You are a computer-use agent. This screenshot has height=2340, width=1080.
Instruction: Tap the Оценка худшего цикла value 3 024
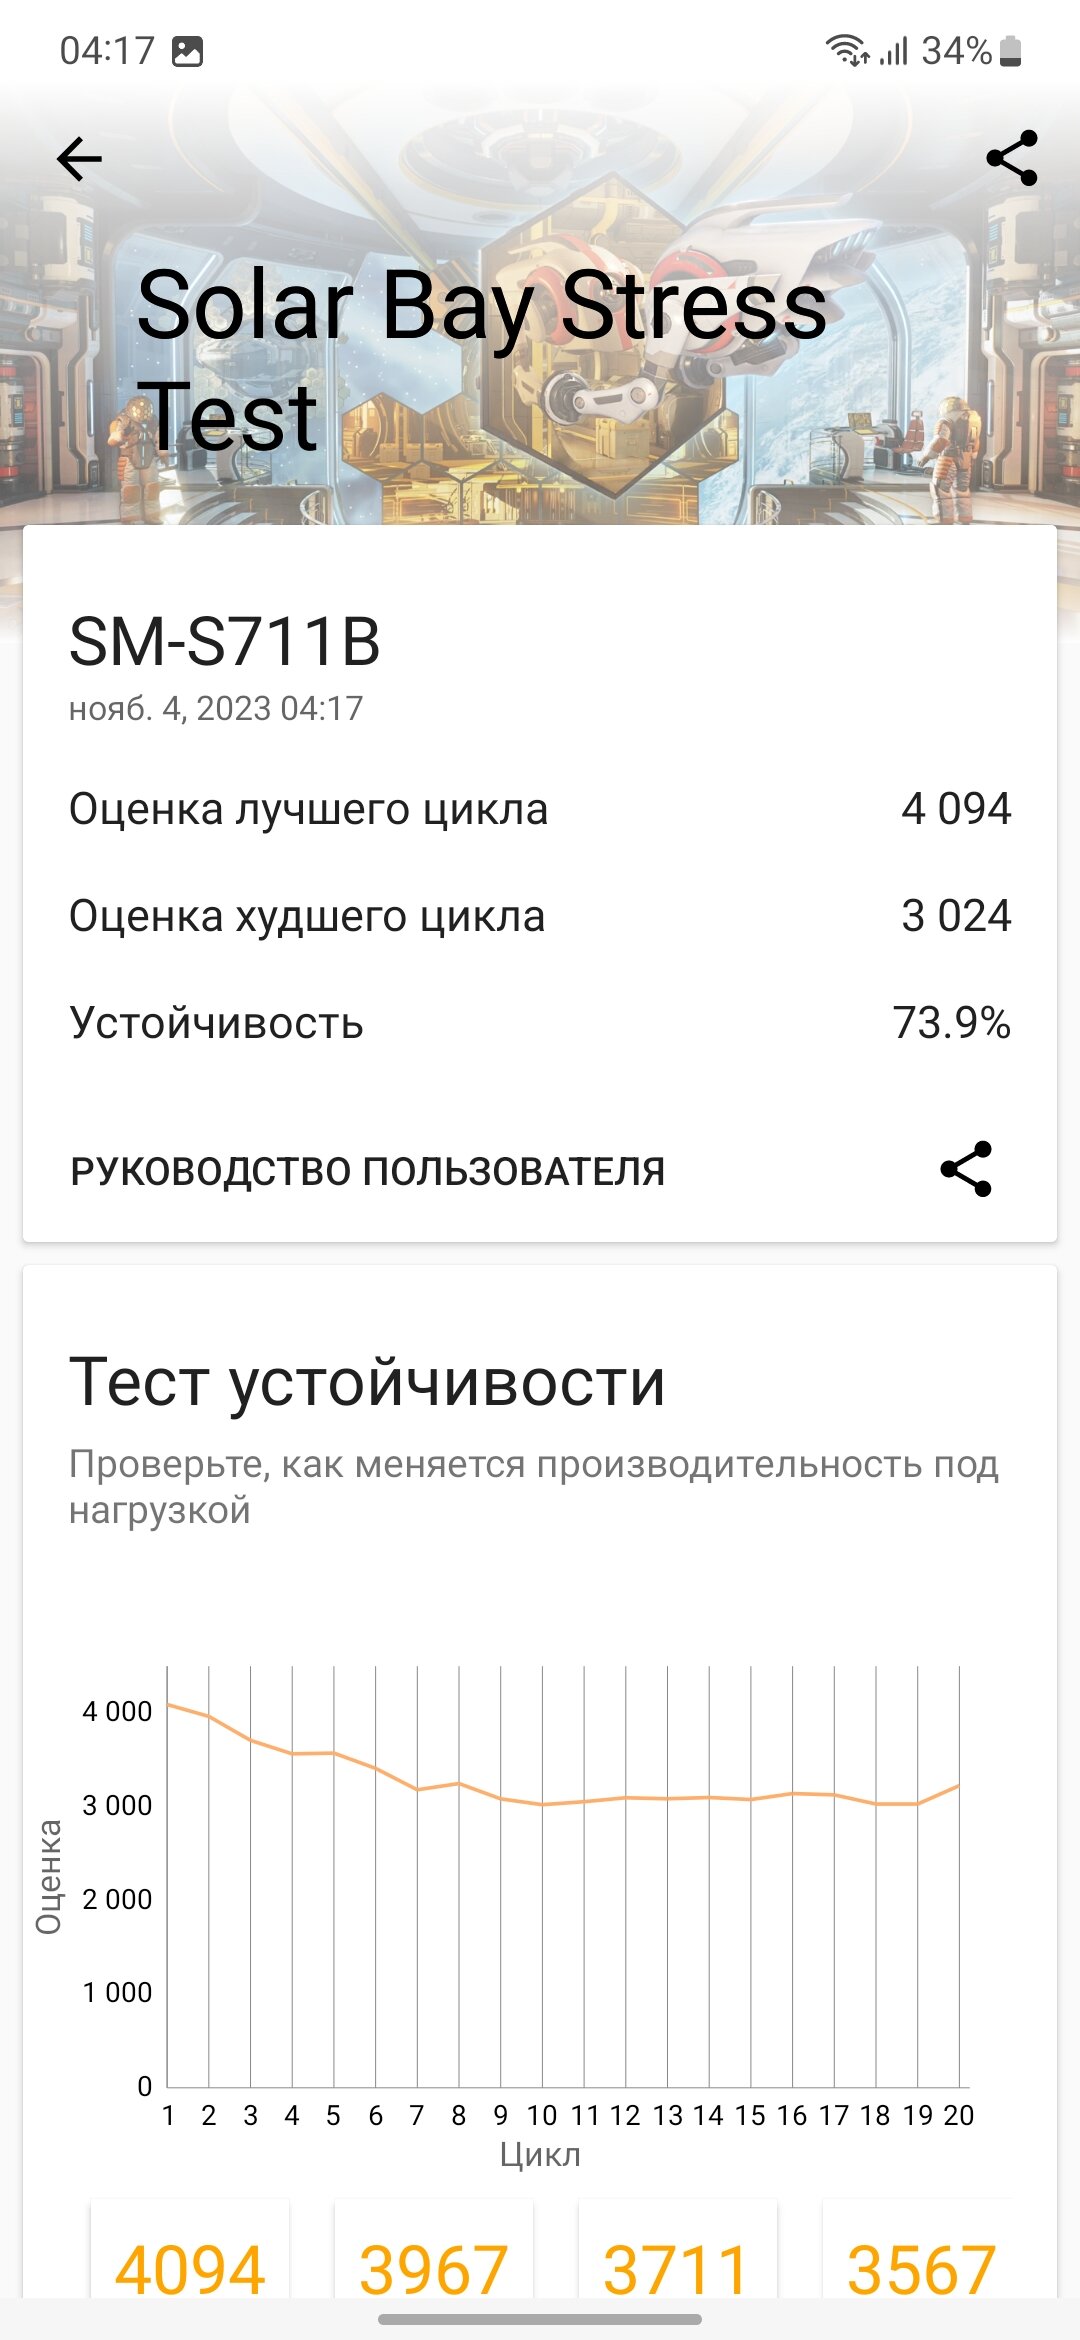pyautogui.click(x=956, y=916)
